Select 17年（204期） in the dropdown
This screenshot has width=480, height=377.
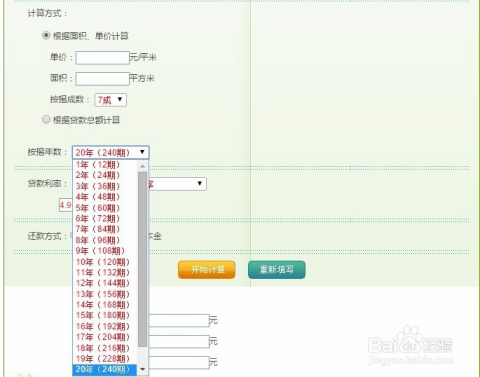tap(105, 337)
